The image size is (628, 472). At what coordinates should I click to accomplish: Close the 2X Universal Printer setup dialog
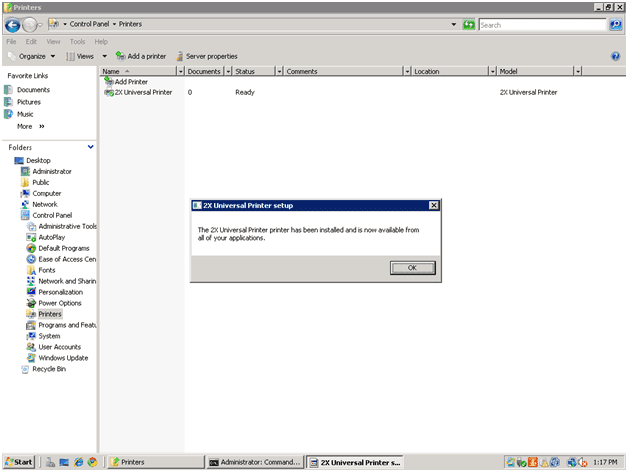tap(433, 206)
